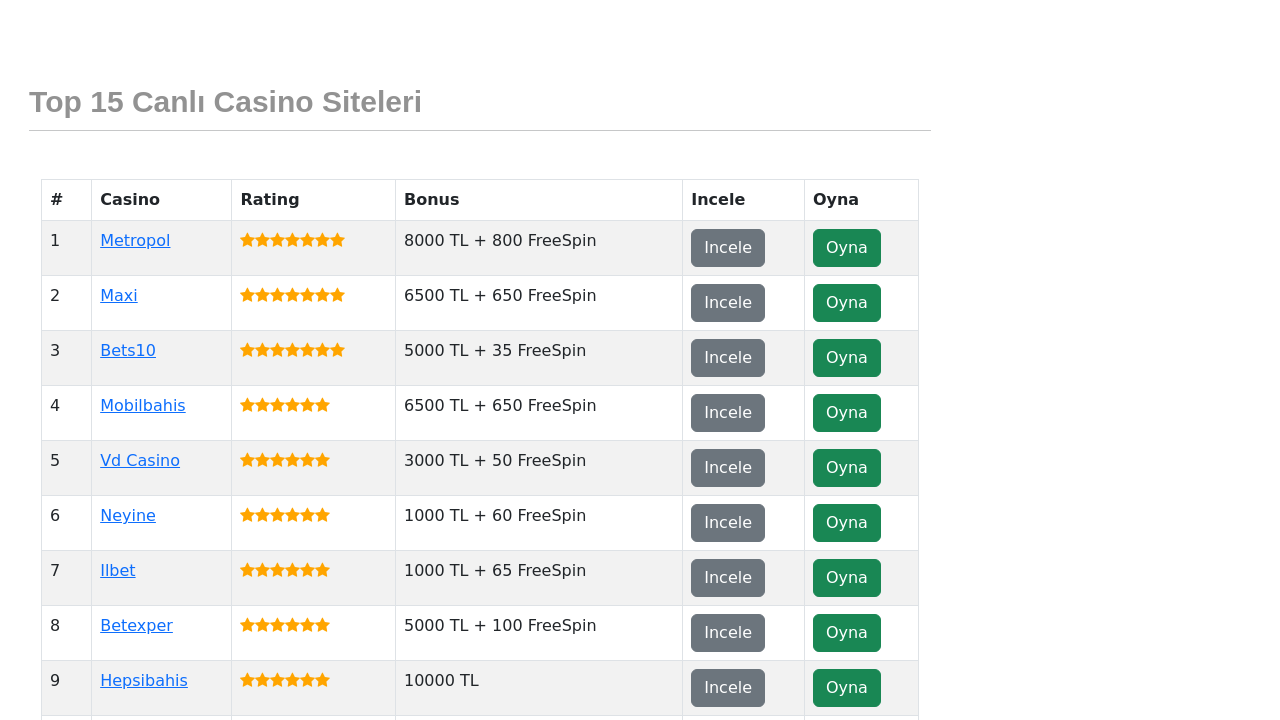
Task: Follow the Ilbet casino link
Action: coord(118,571)
